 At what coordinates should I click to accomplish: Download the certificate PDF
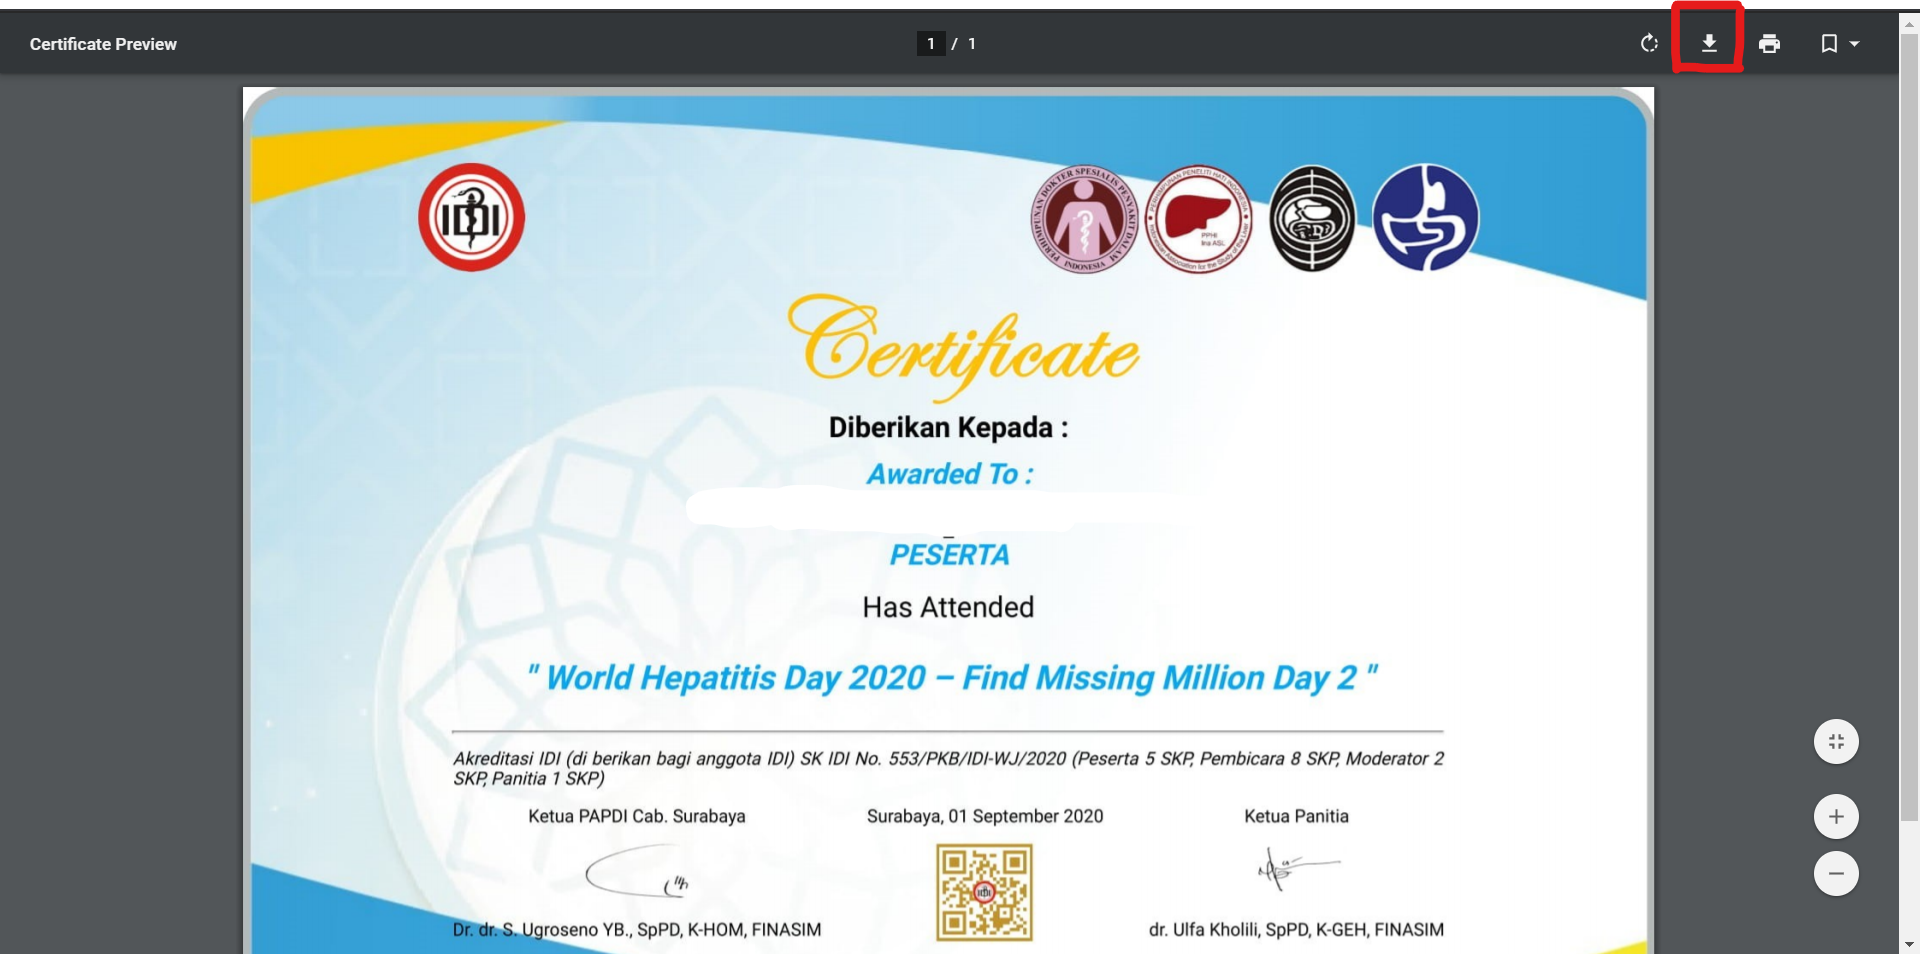[1709, 43]
